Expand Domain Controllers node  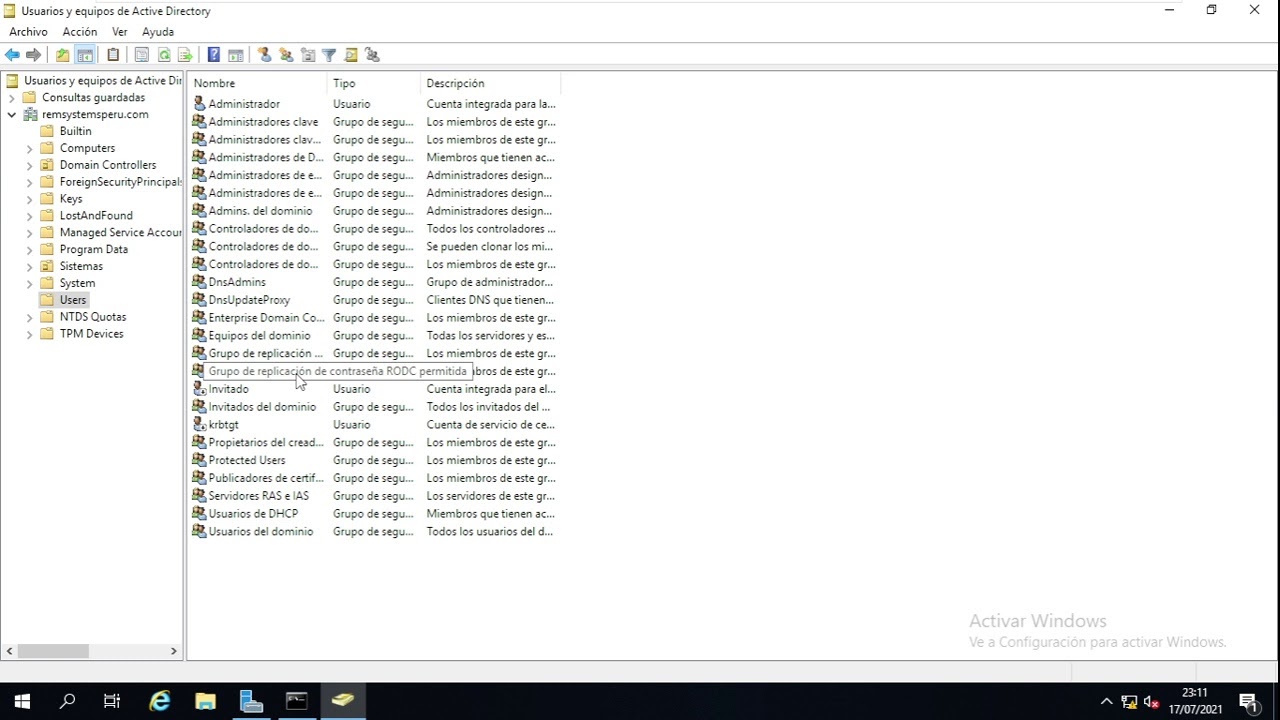click(x=30, y=166)
